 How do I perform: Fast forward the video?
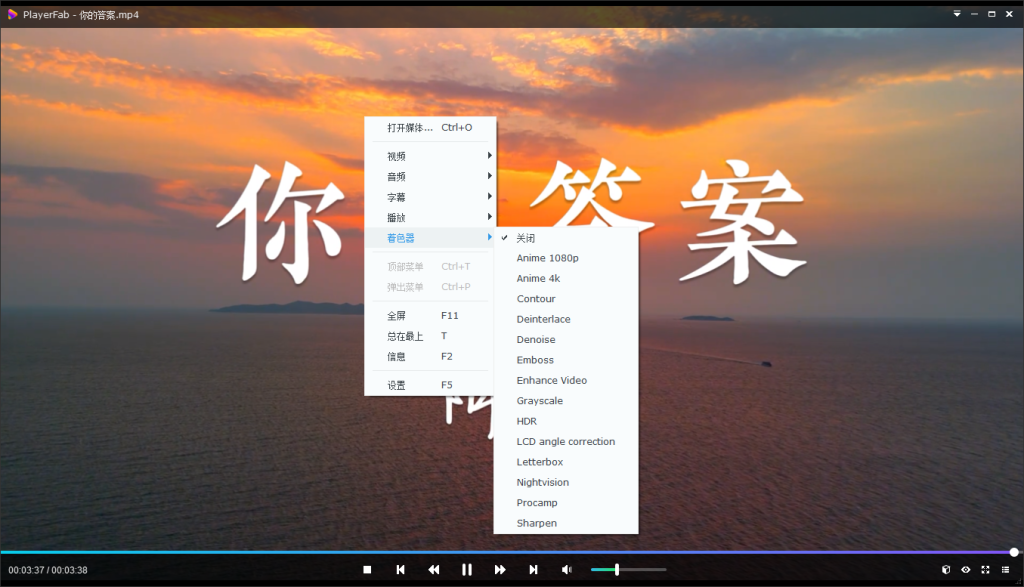pyautogui.click(x=500, y=569)
